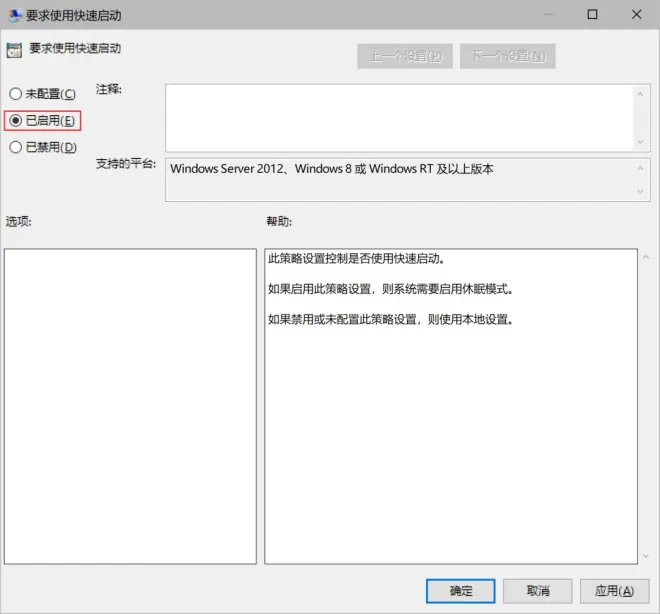
Task: Close the 要求使用快速启动 dialog
Action: [636, 15]
